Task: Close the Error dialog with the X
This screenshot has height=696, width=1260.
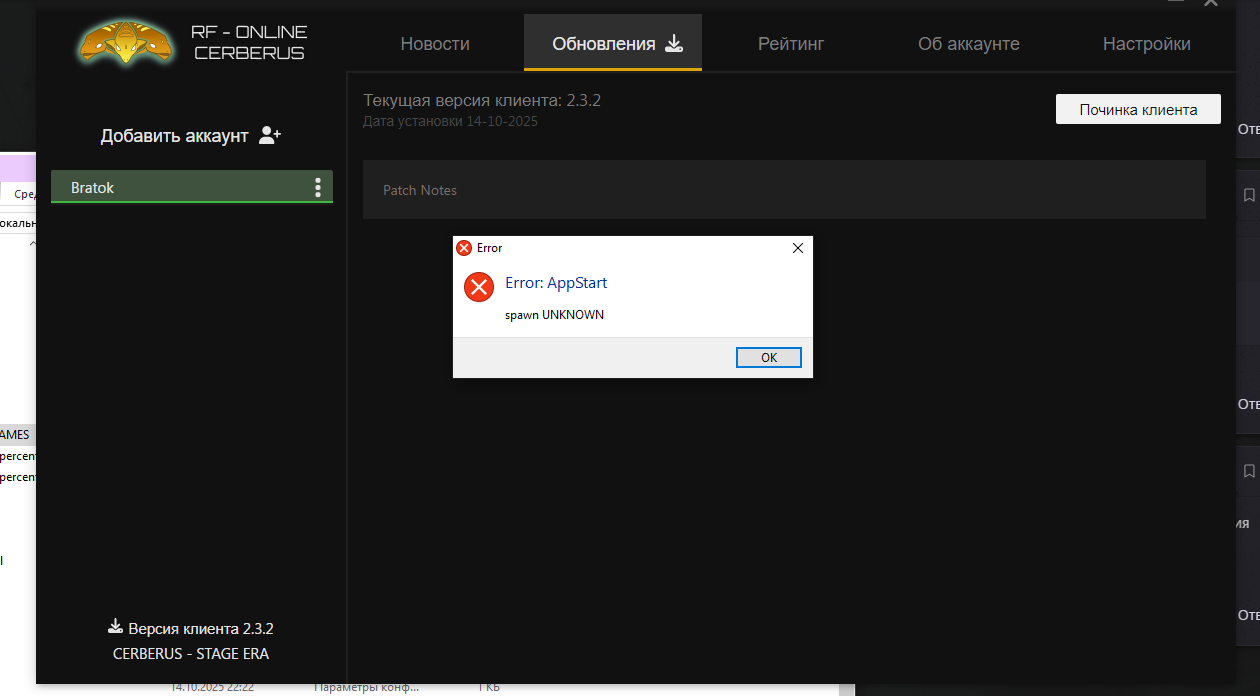Action: point(797,248)
